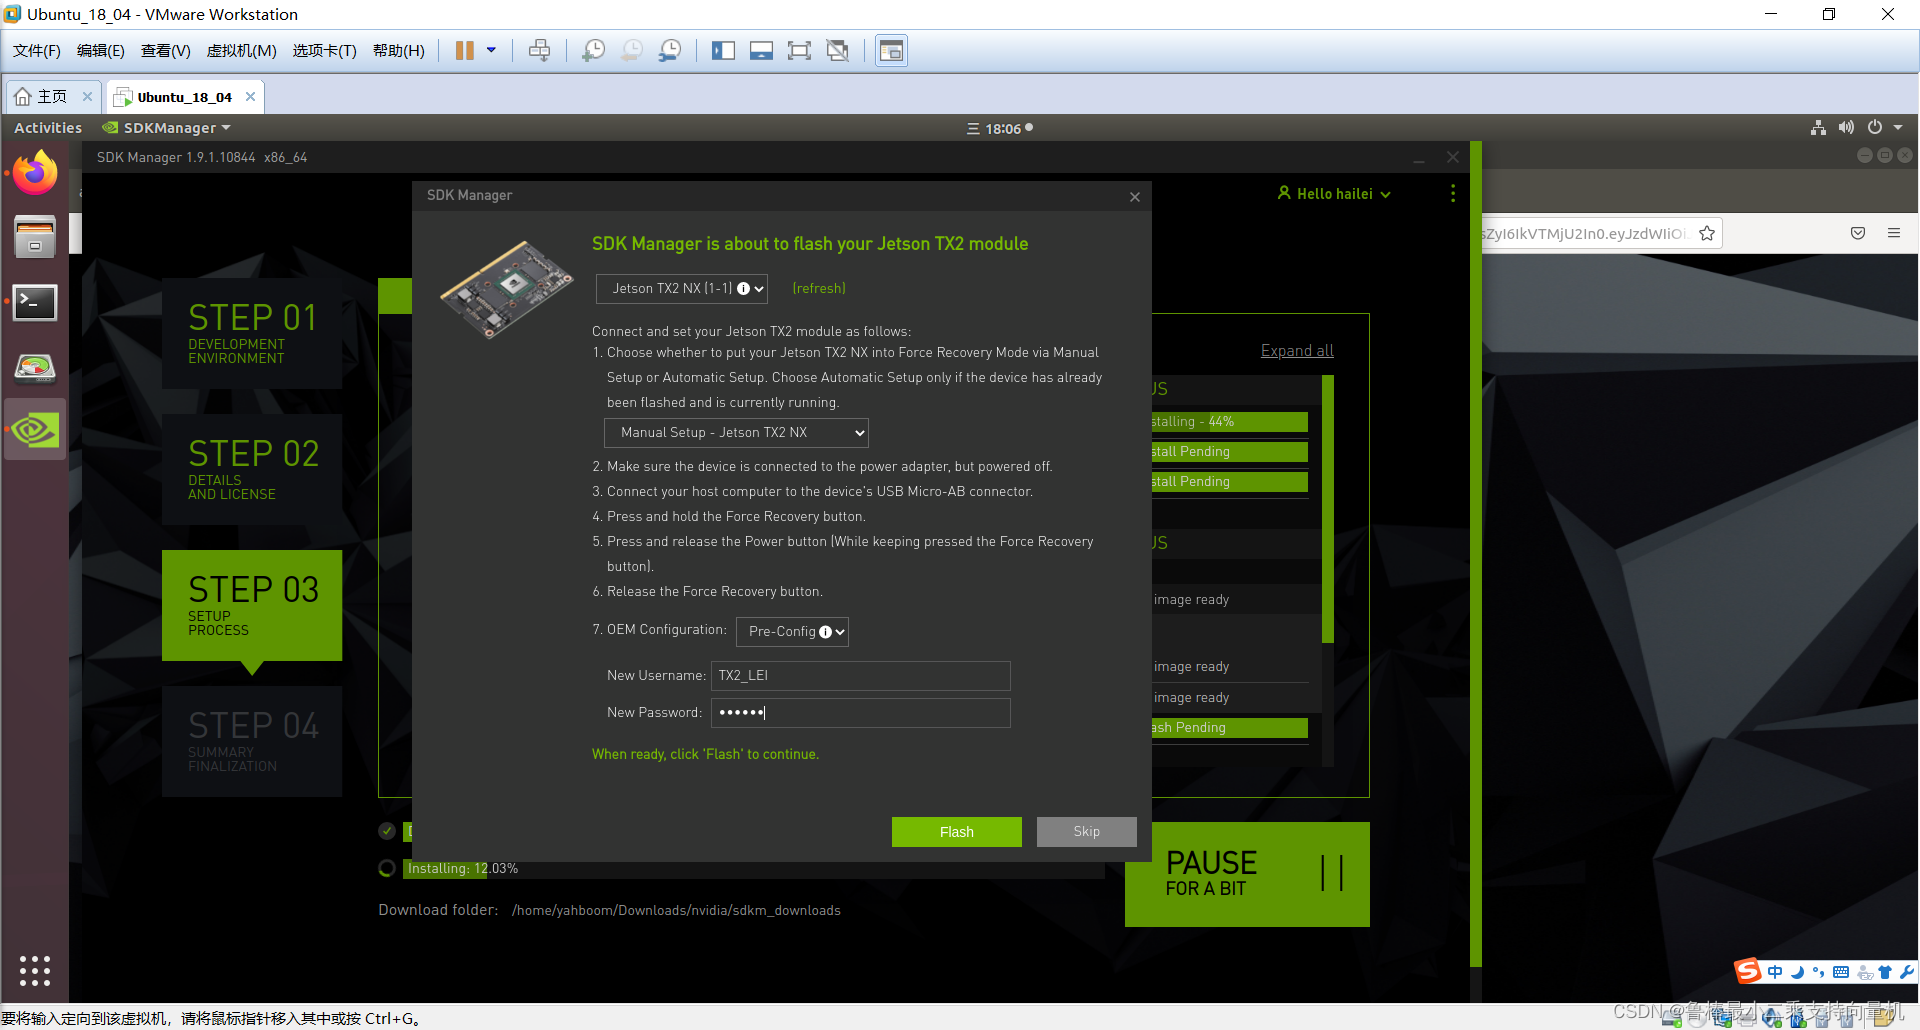Viewport: 1920px width, 1030px height.
Task: Click the NVIDIA SDK Manager dock icon
Action: coord(35,430)
